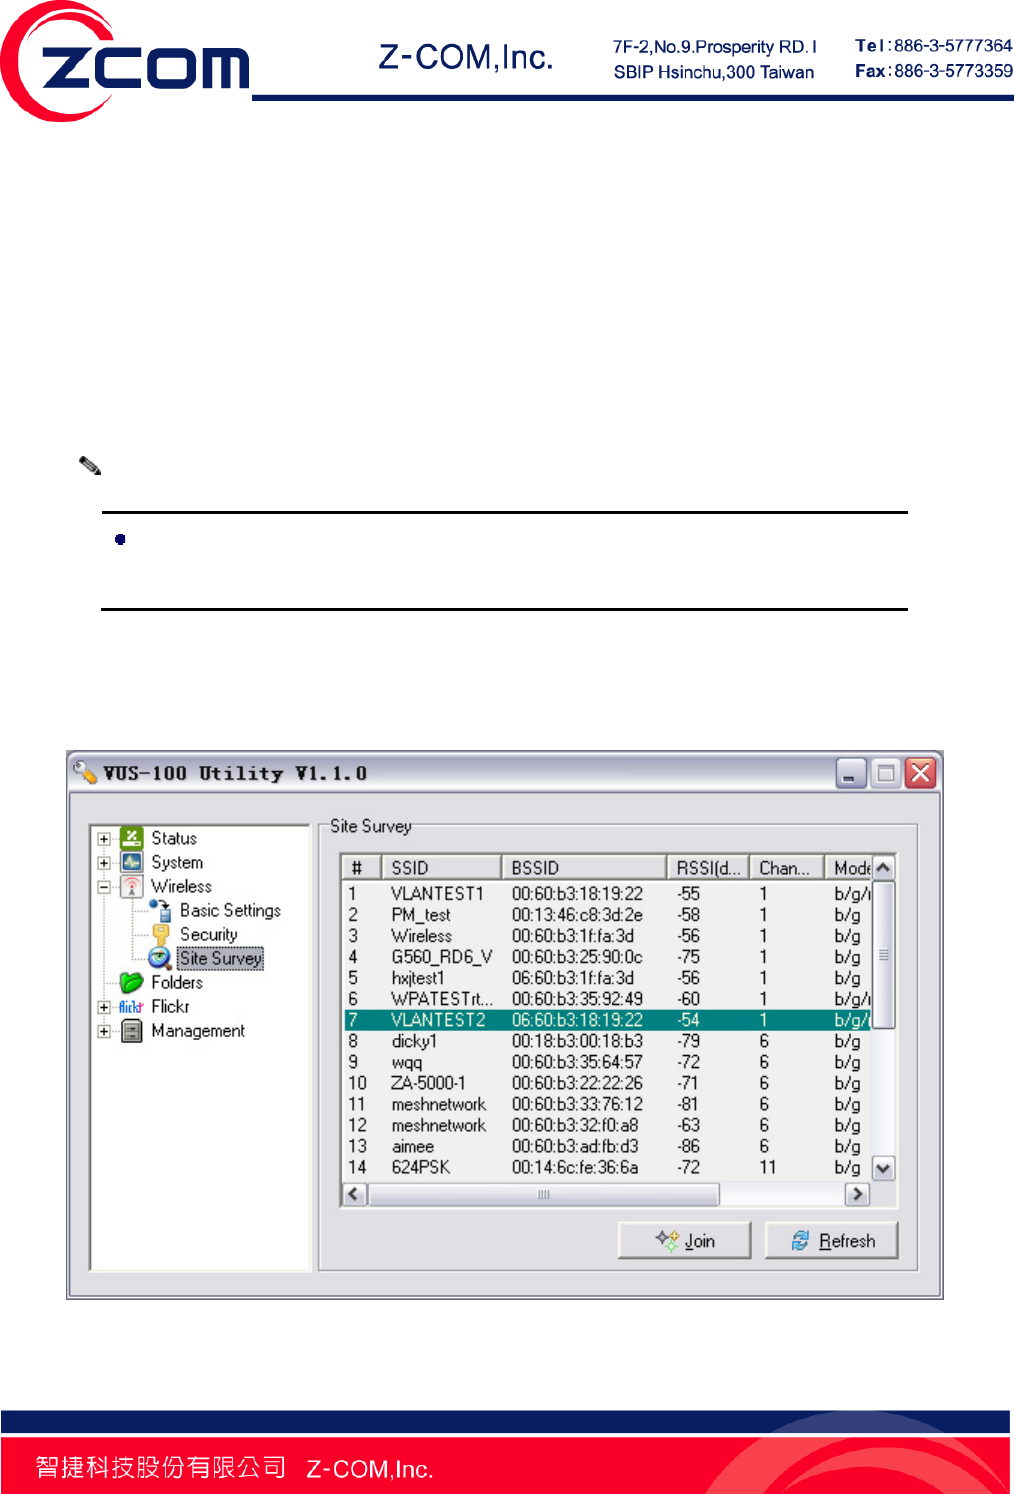Click the horizontal scrollbar thumb

tap(544, 1194)
